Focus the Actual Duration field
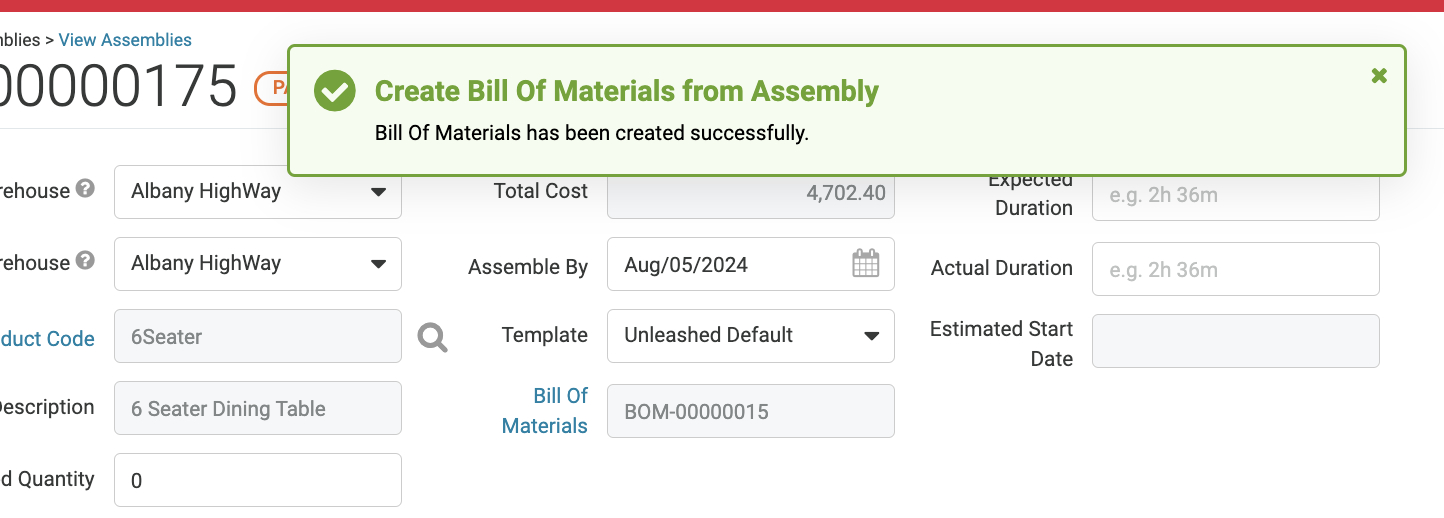This screenshot has width=1444, height=518. [x=1235, y=269]
